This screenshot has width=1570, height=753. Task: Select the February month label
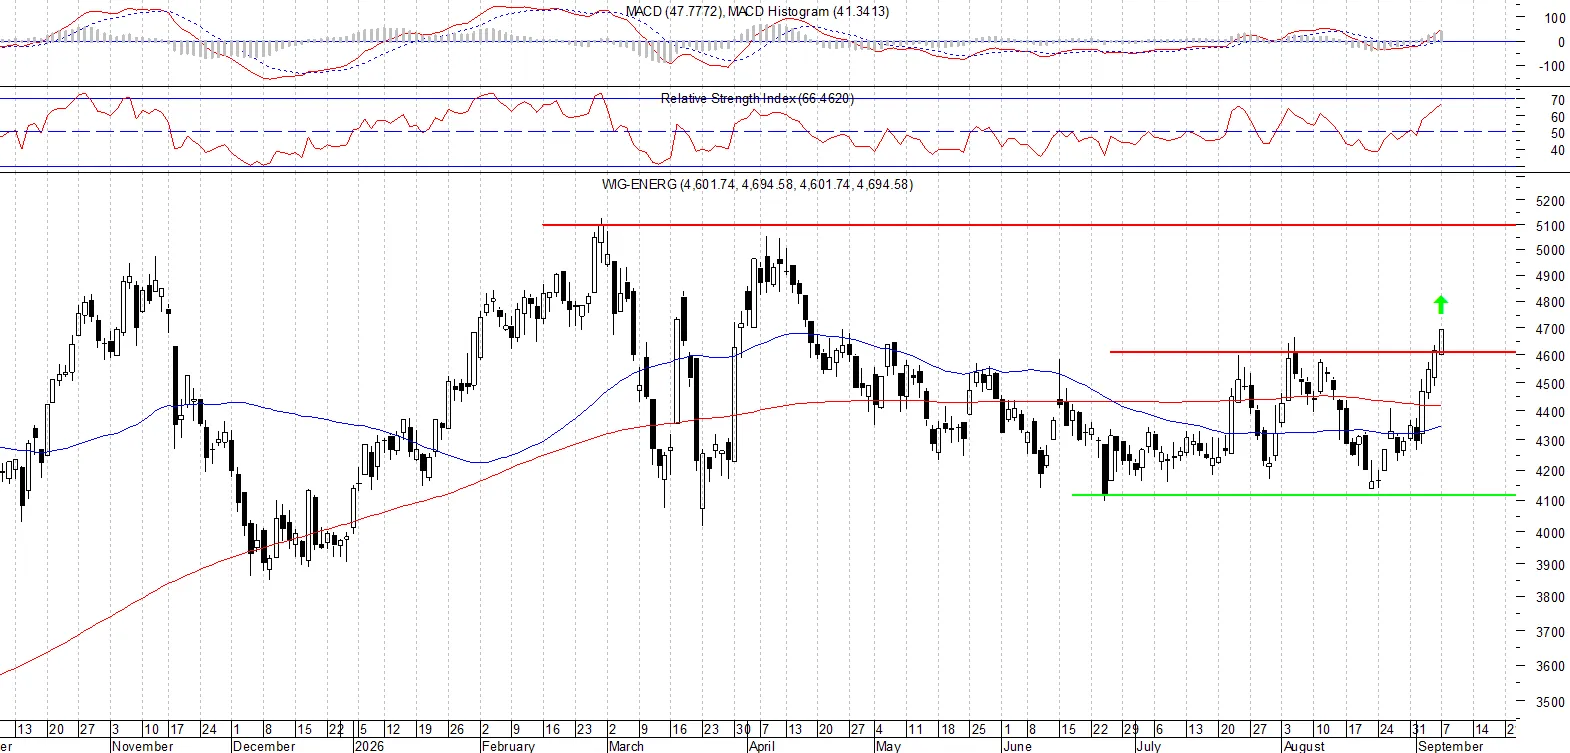(508, 746)
